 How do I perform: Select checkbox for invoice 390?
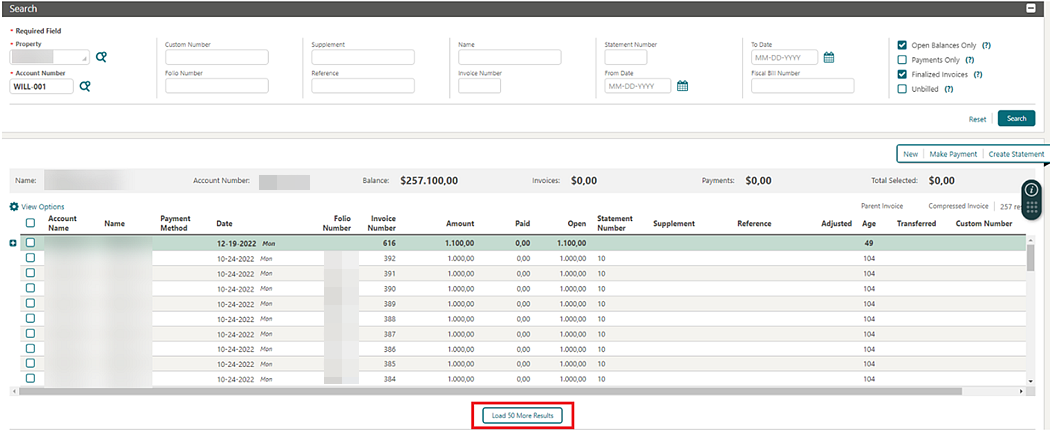coord(30,288)
